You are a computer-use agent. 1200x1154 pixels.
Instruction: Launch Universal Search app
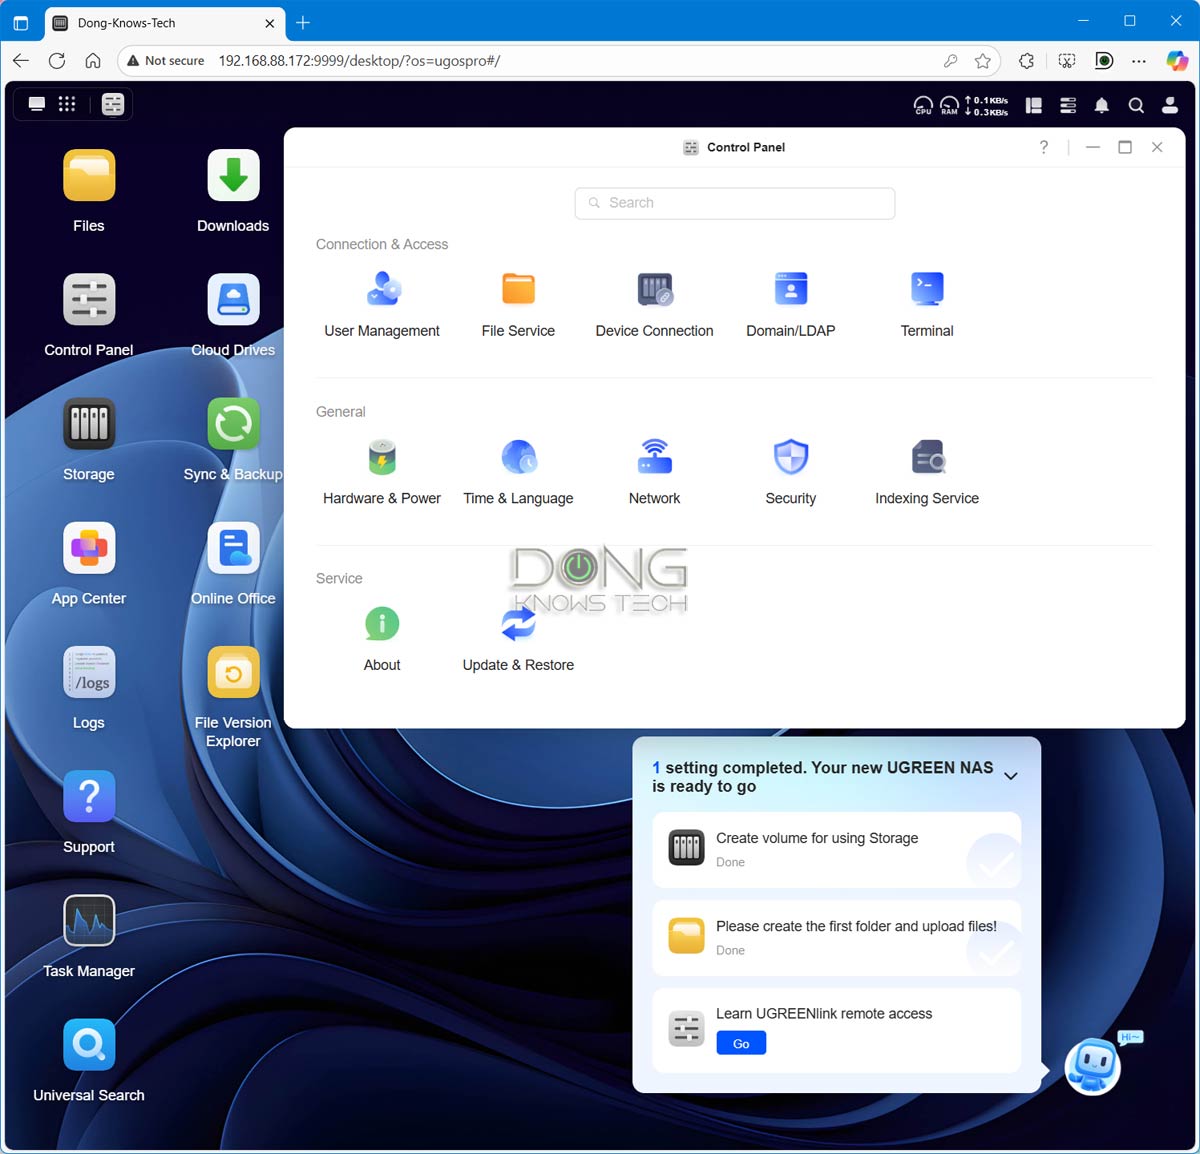[x=89, y=1045]
